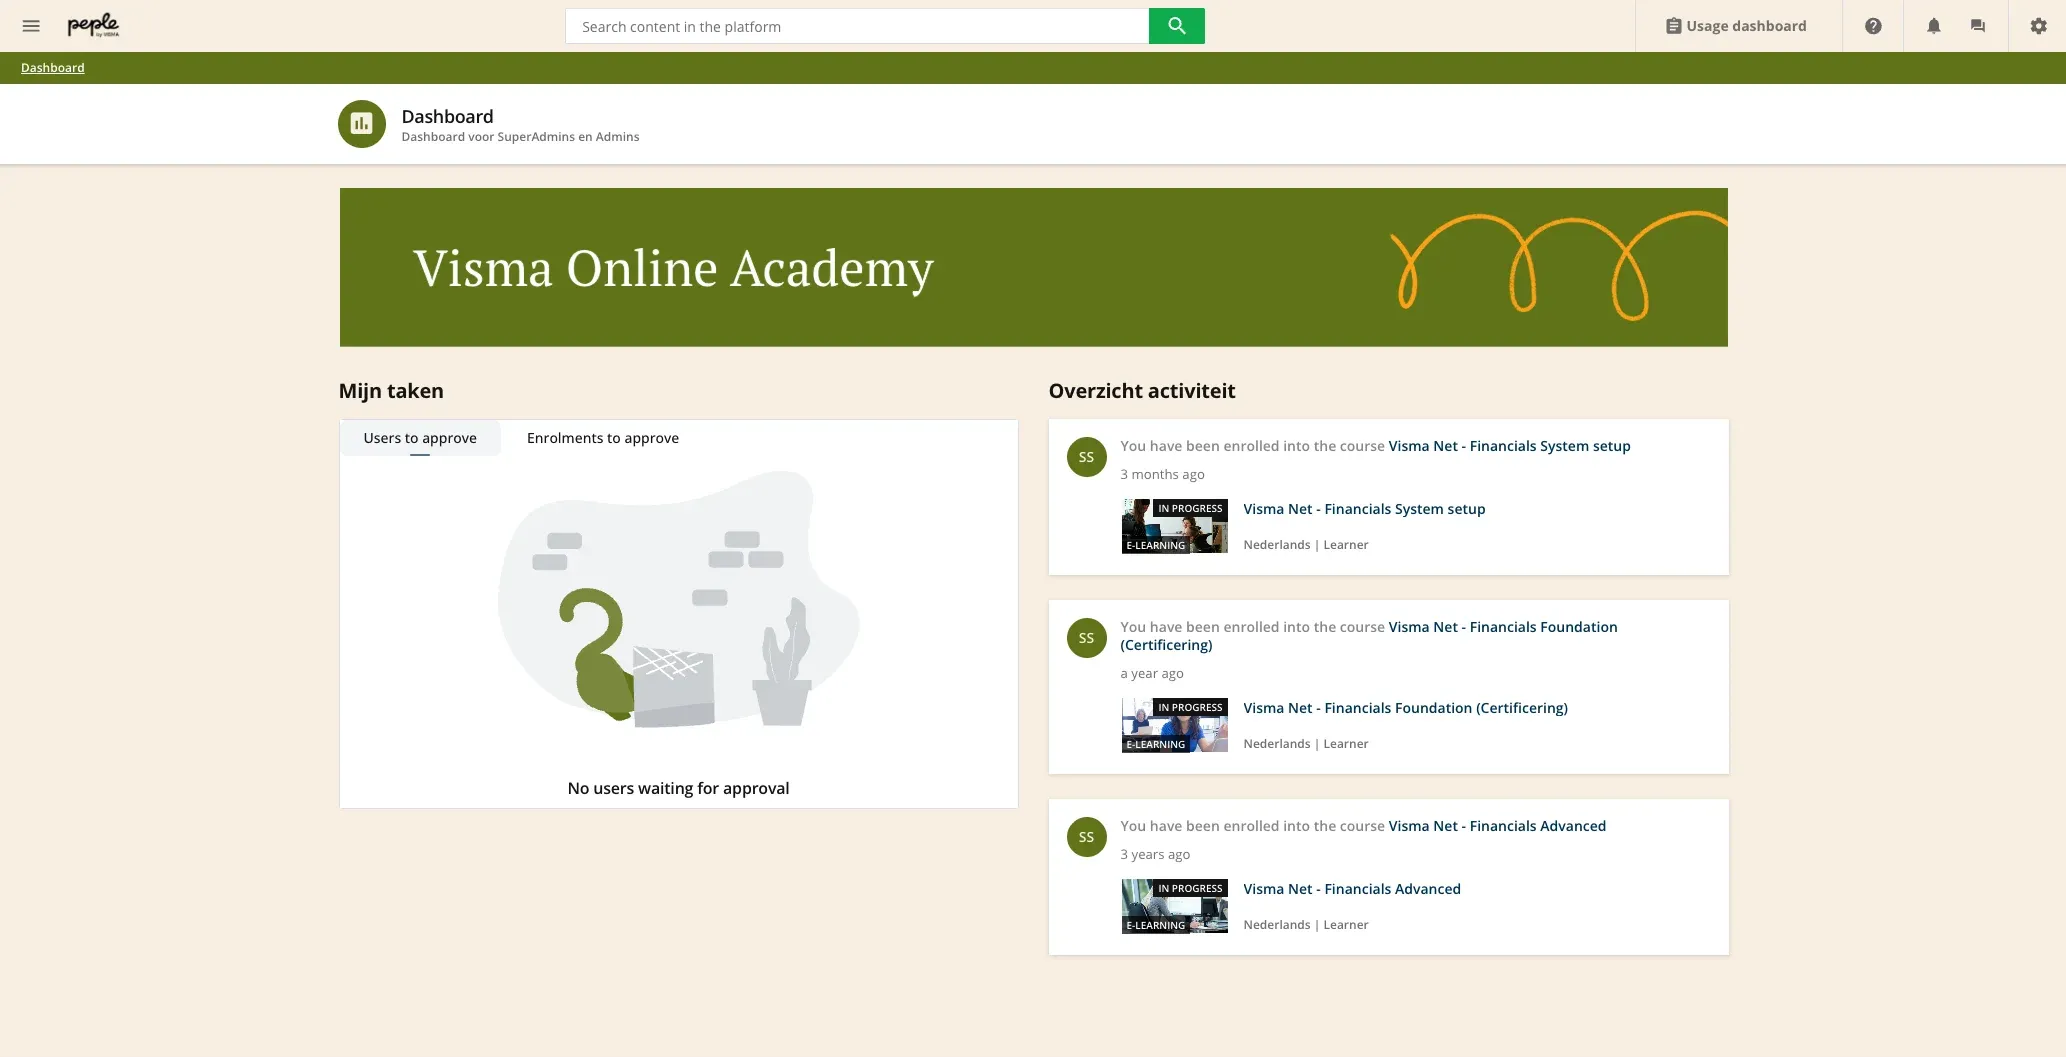Open the settings gear icon
Screen dimensions: 2066x1057
pos(2038,26)
